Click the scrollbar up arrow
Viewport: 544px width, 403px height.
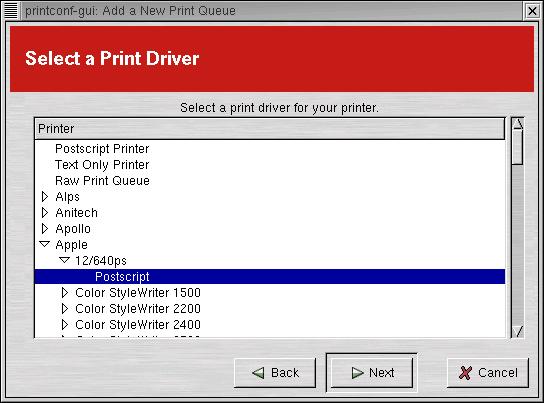[x=518, y=124]
